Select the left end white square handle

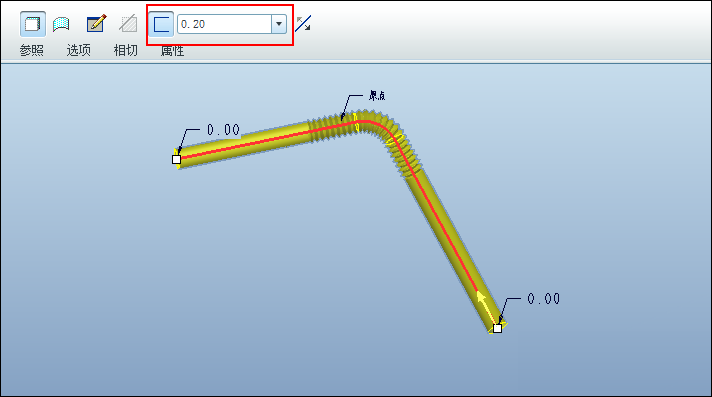[177, 159]
